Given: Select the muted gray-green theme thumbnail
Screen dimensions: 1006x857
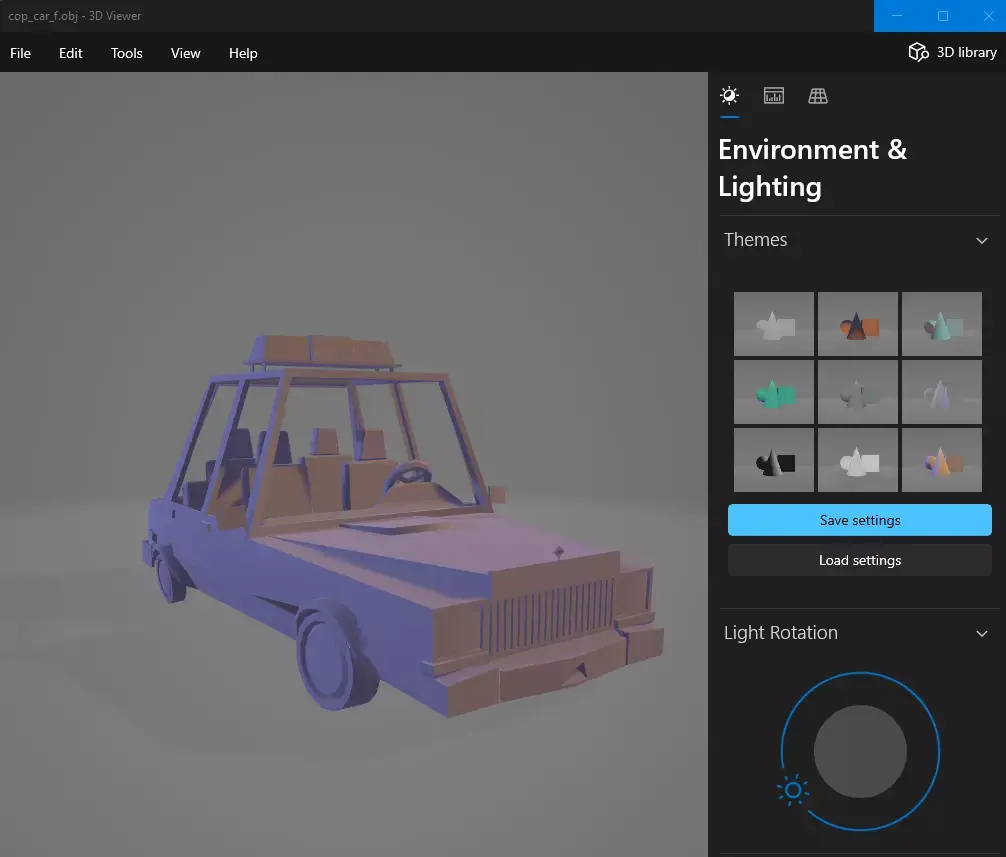Looking at the screenshot, I should click(x=858, y=392).
